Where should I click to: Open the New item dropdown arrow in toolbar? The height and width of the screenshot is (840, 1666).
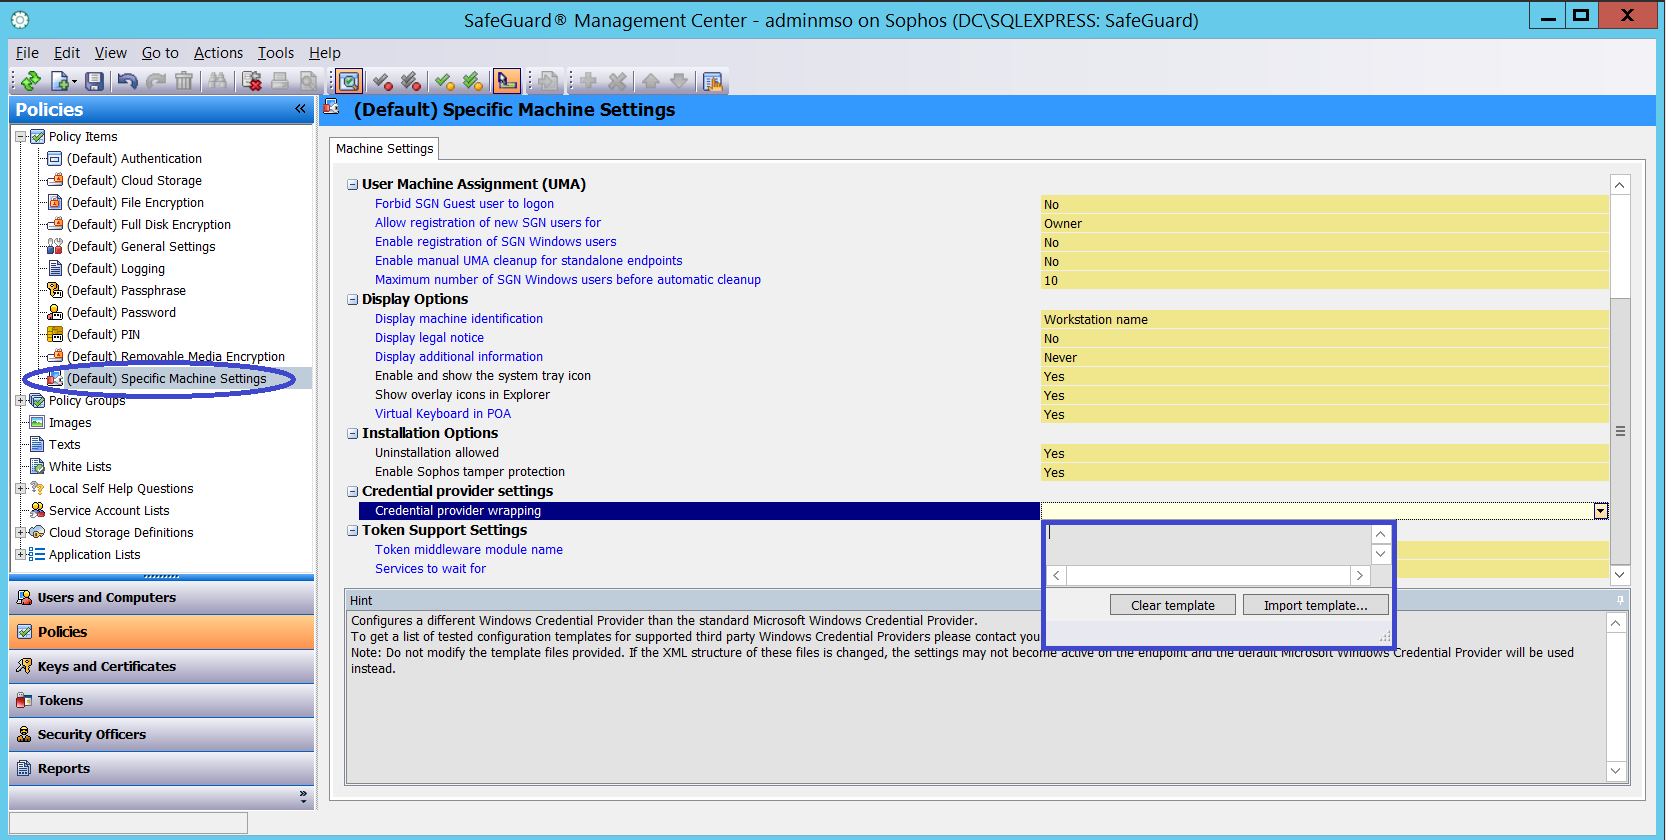[x=74, y=82]
